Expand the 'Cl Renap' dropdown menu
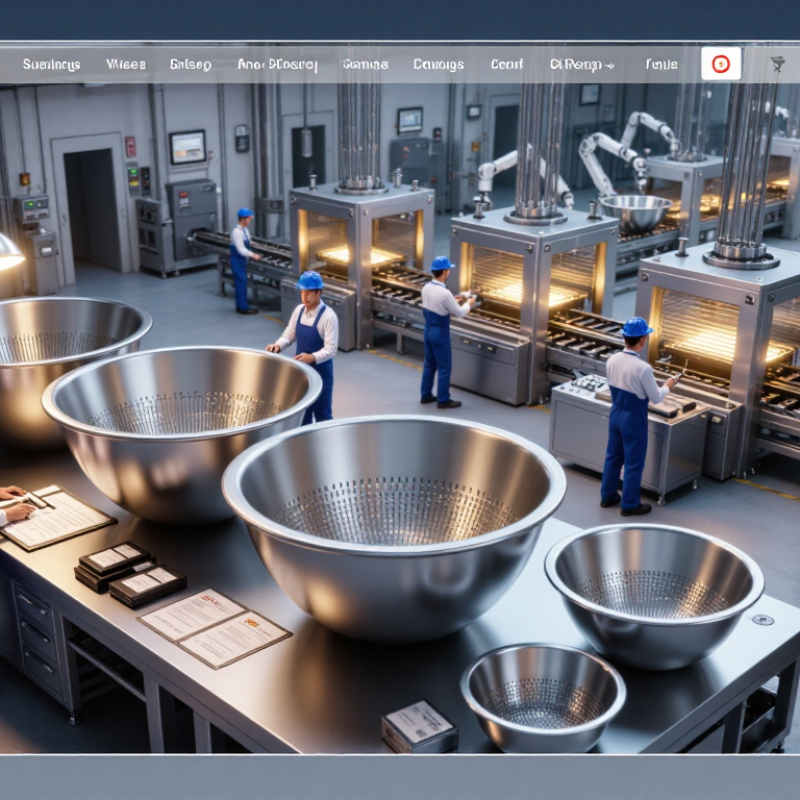Viewport: 800px width, 800px height. 582,65
